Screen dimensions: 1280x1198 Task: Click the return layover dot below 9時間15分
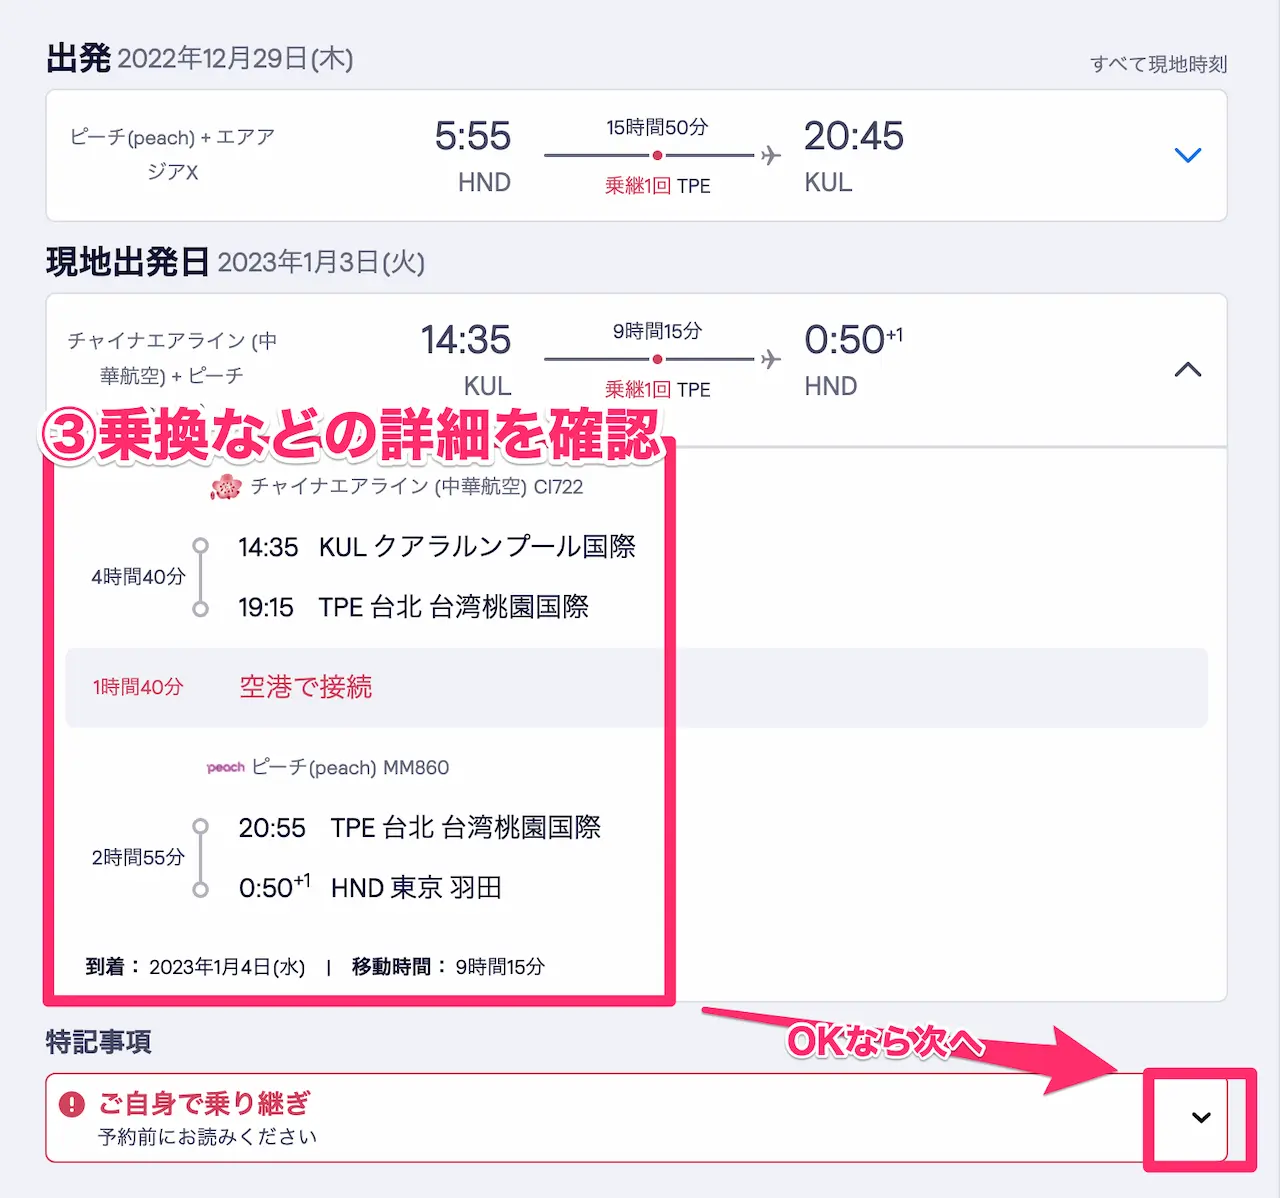click(x=657, y=359)
